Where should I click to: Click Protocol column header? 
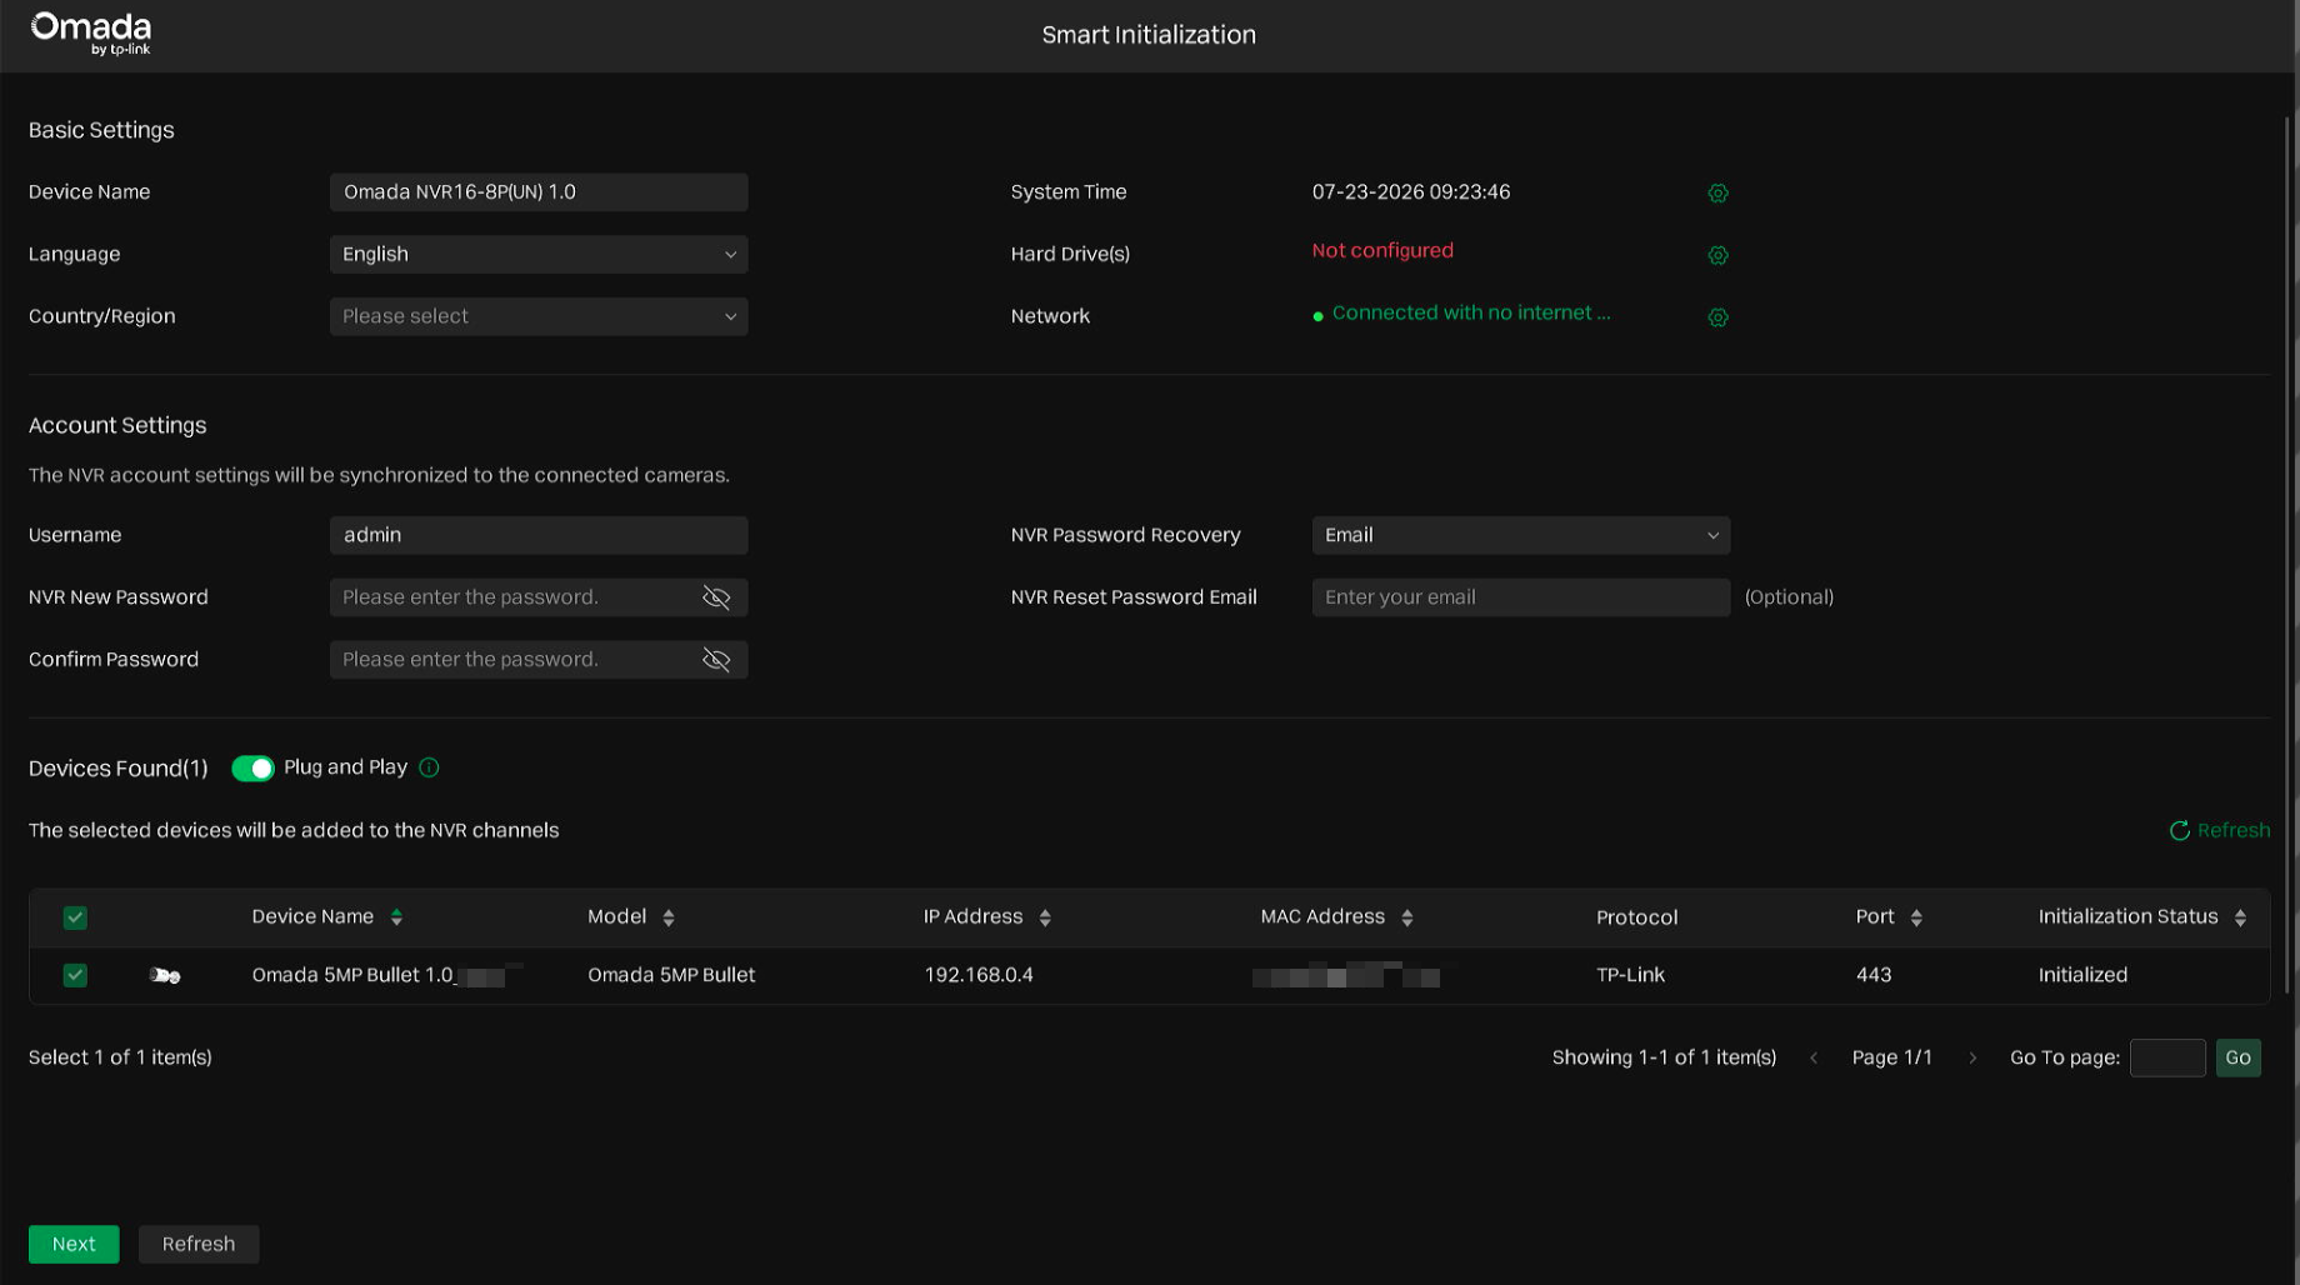[x=1636, y=917]
